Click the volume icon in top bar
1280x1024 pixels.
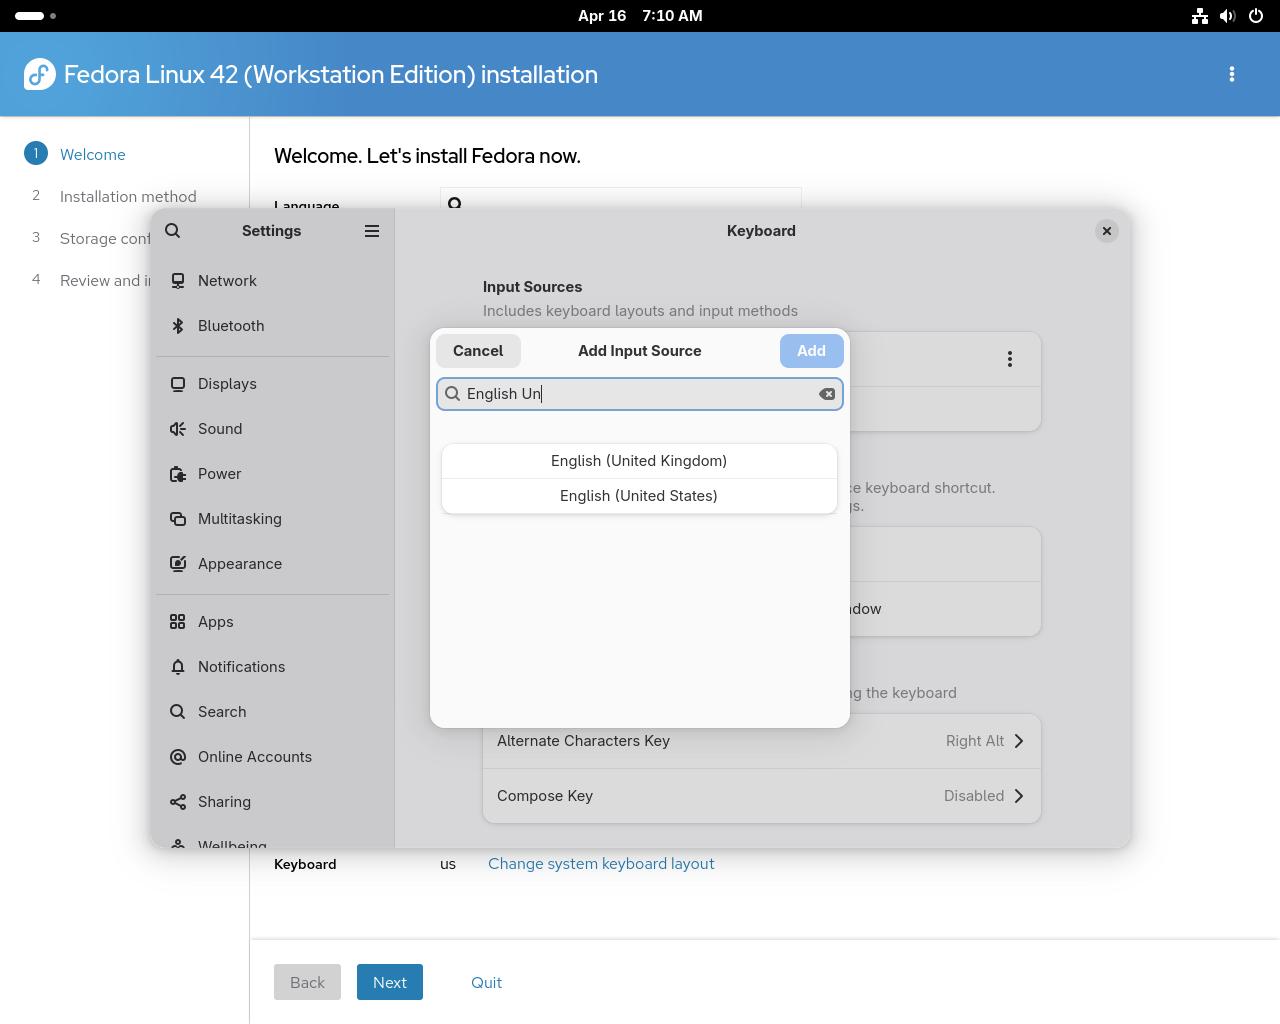point(1228,16)
